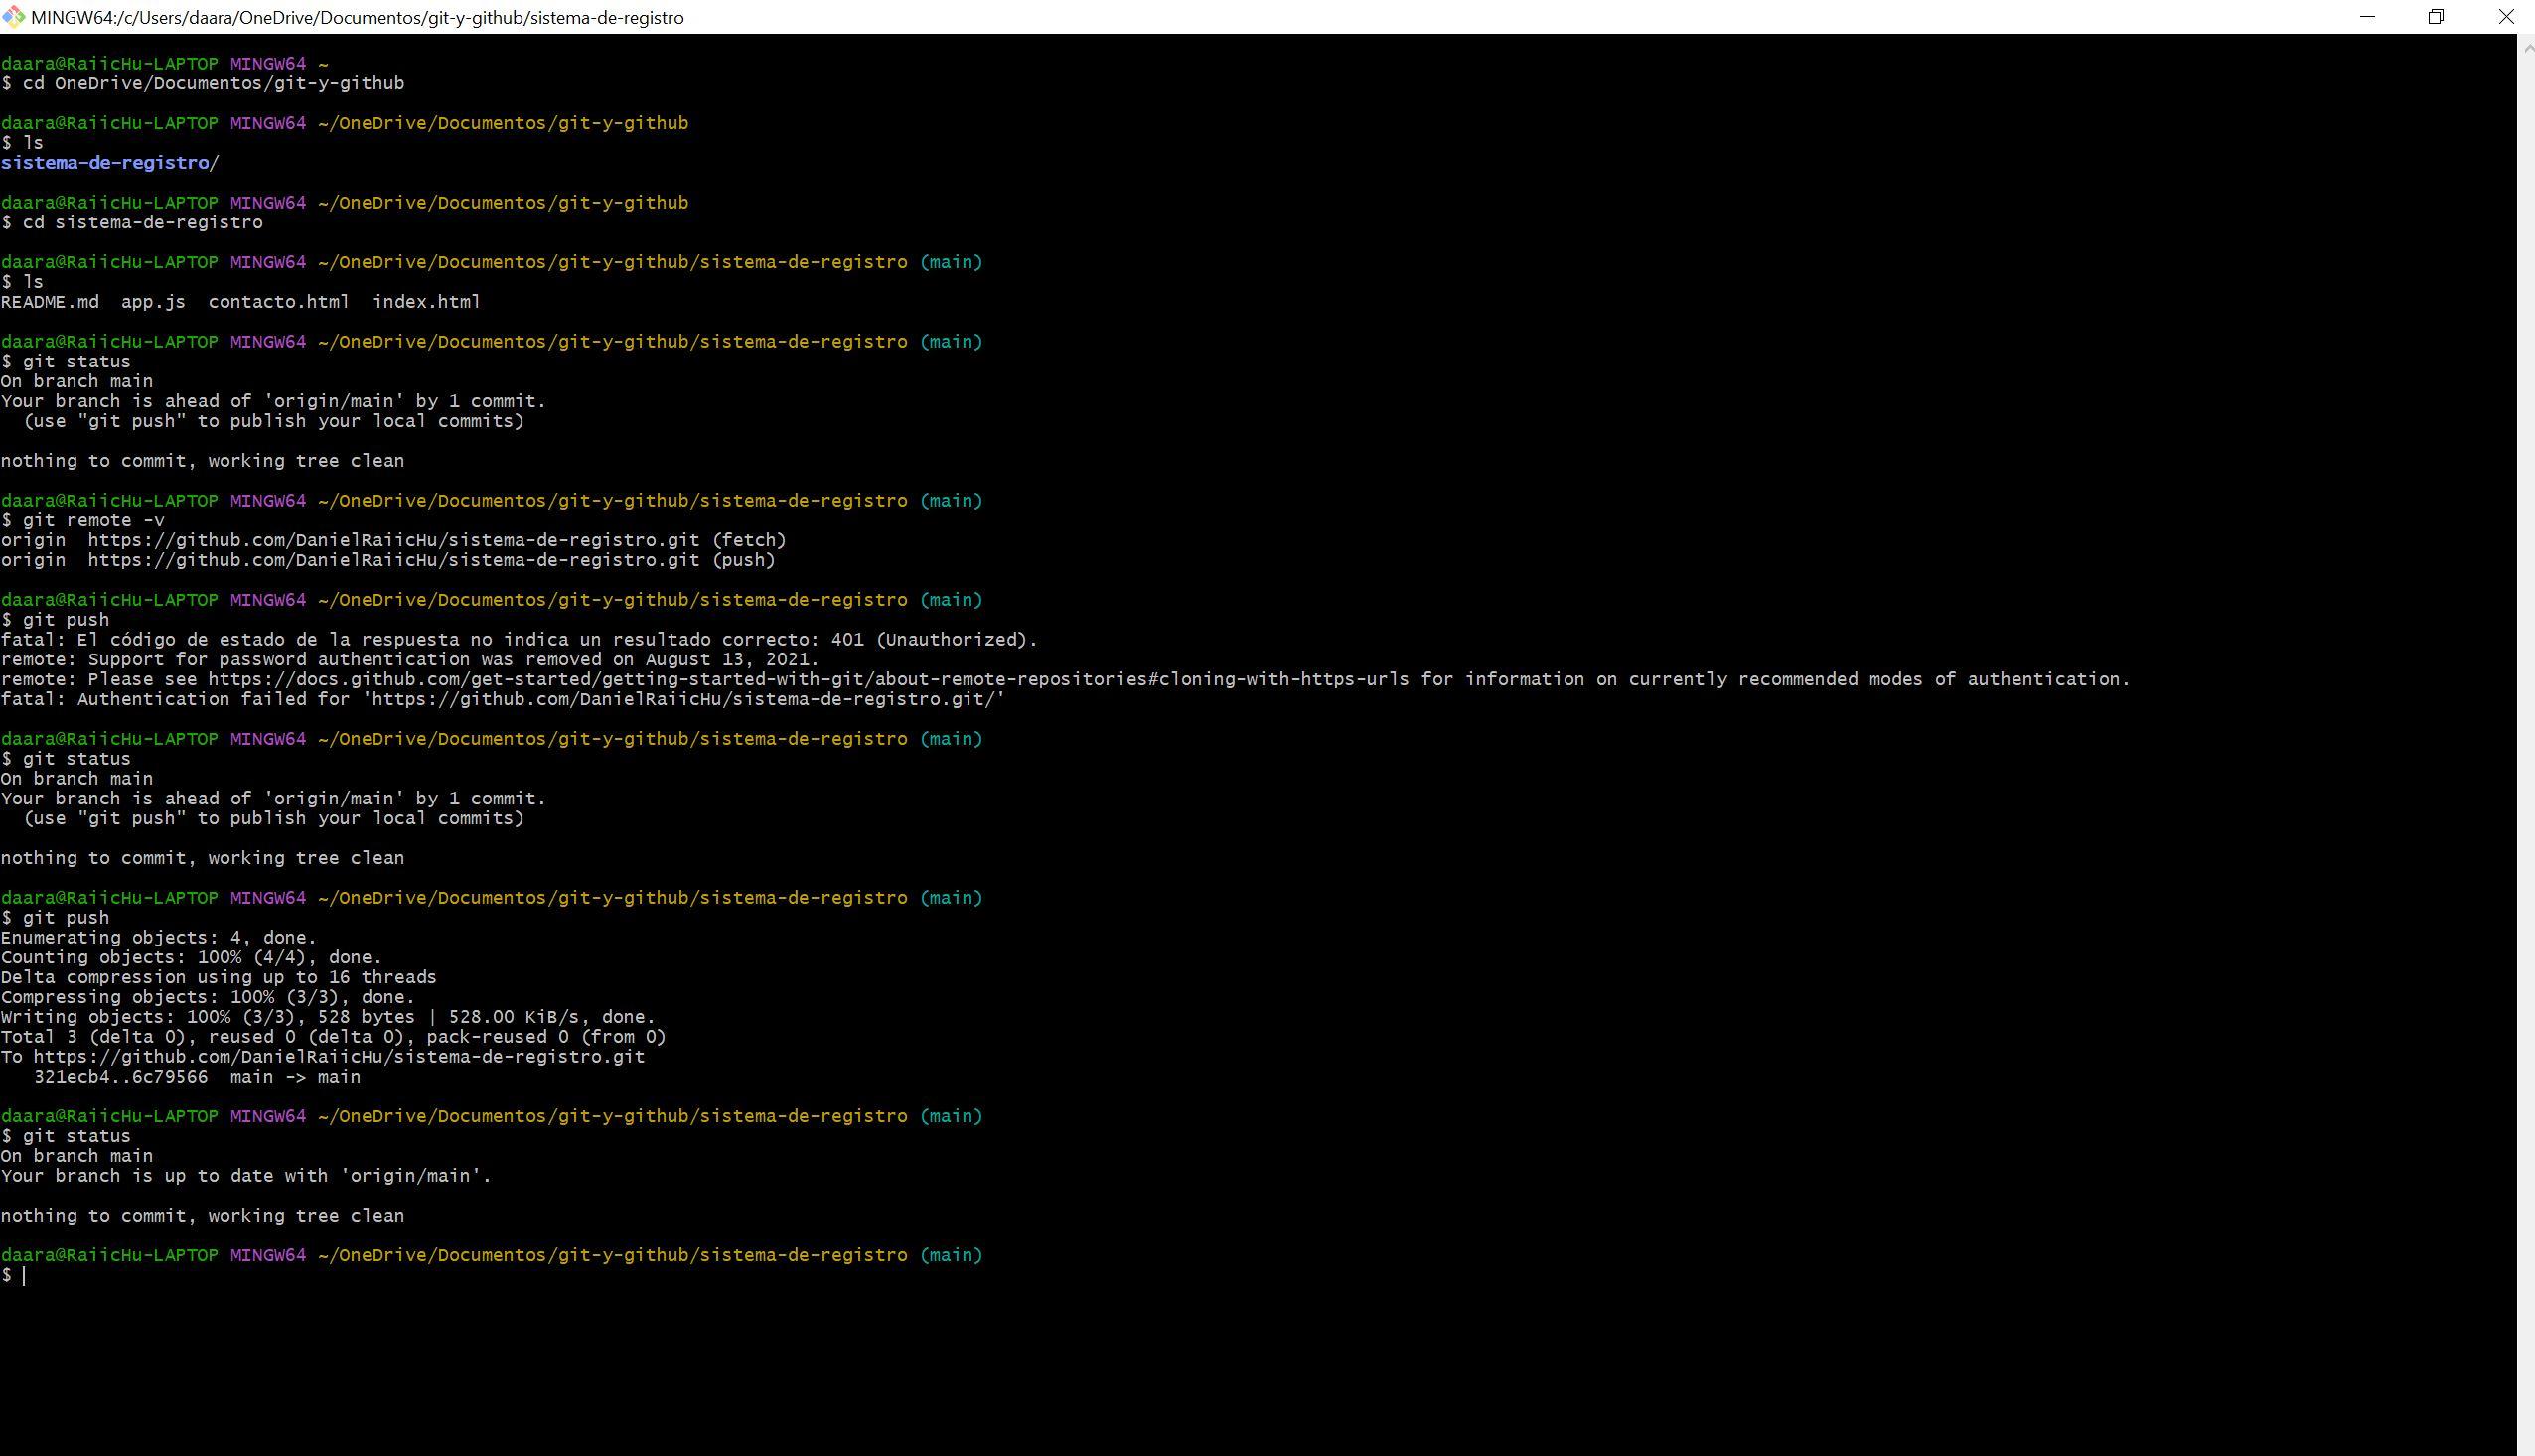Click the Git Bash icon in title bar
2535x1456 pixels.
pyautogui.click(x=13, y=17)
